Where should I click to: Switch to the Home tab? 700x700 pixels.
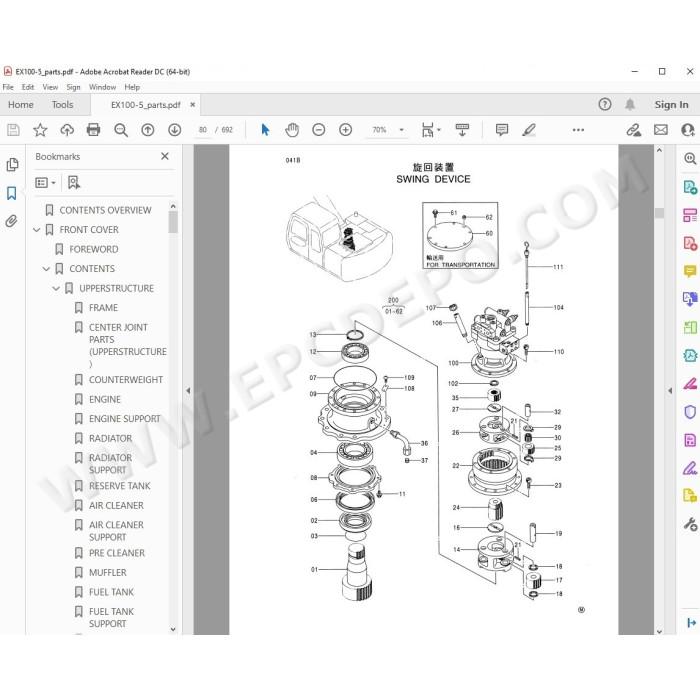point(21,104)
